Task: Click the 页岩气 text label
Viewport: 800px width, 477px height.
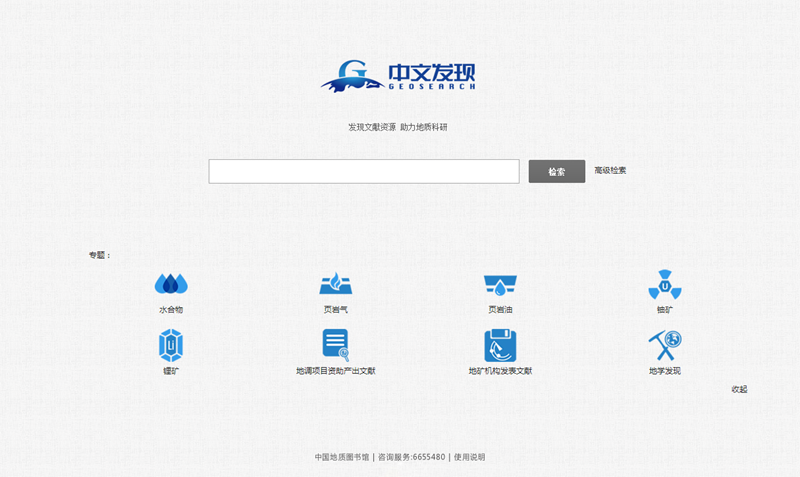Action: [335, 310]
